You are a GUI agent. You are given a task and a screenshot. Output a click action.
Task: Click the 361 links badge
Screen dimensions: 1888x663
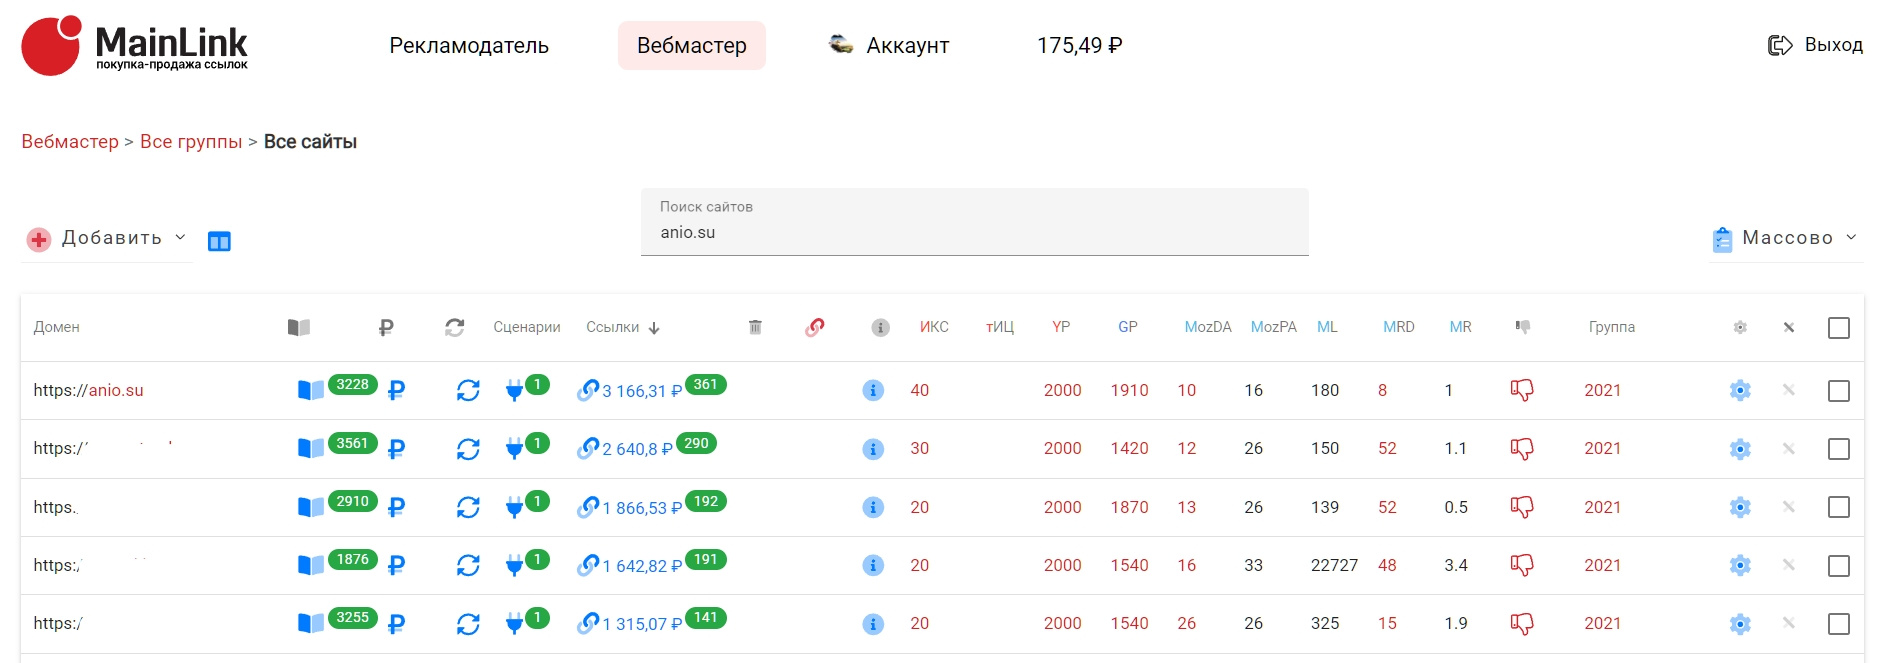(705, 385)
